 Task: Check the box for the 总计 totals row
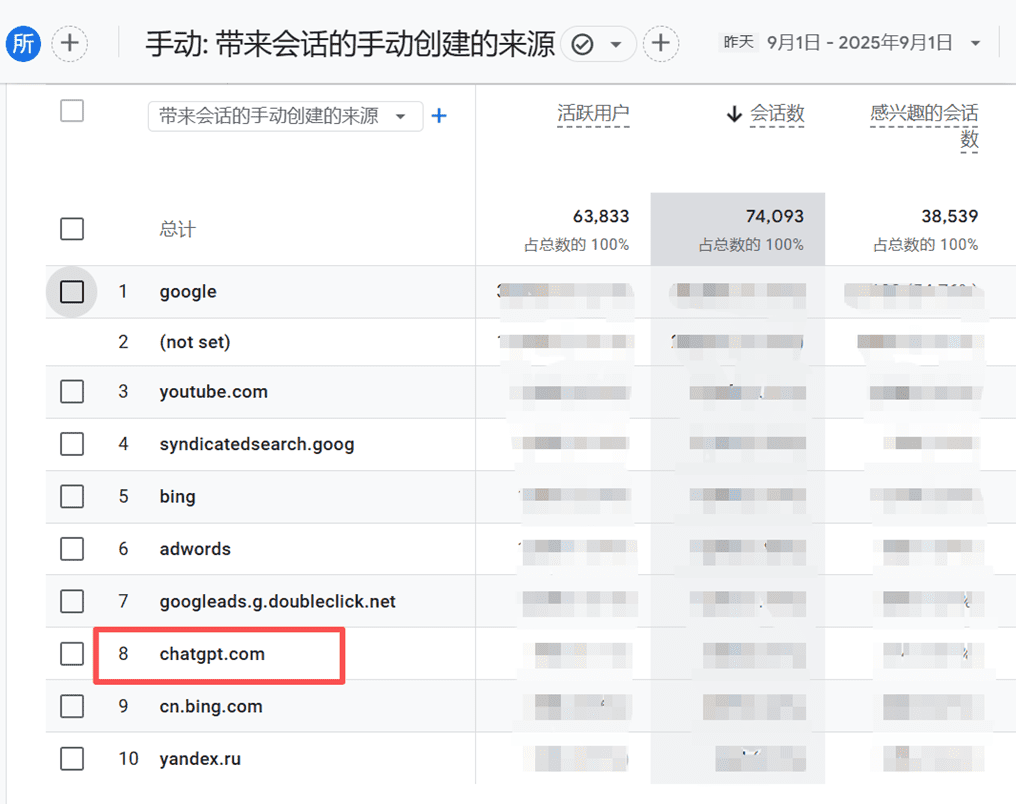pos(71,229)
